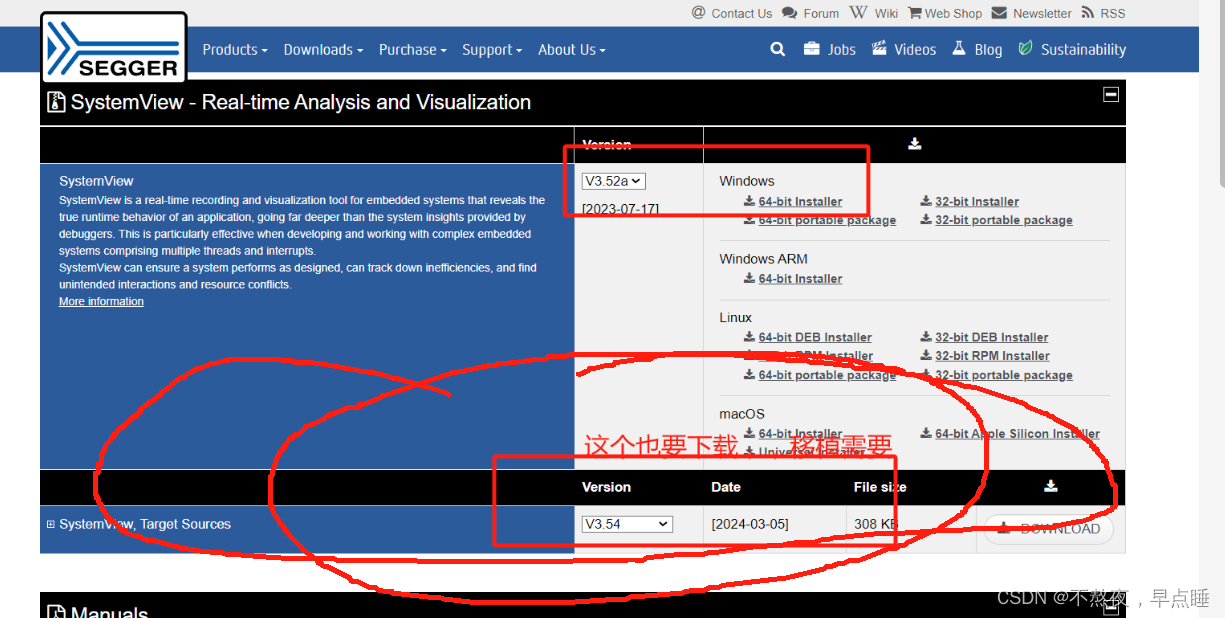Image resolution: width=1225 pixels, height=618 pixels.
Task: Go to Web Shop
Action: 945,13
